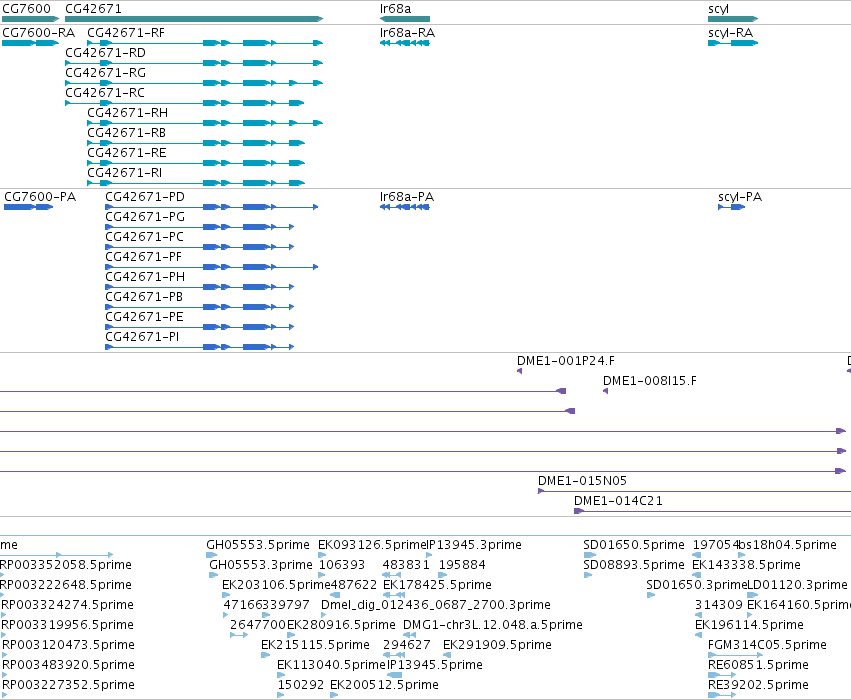The width and height of the screenshot is (851, 700).
Task: Click EST EK291909.5prime
Action: tap(497, 645)
